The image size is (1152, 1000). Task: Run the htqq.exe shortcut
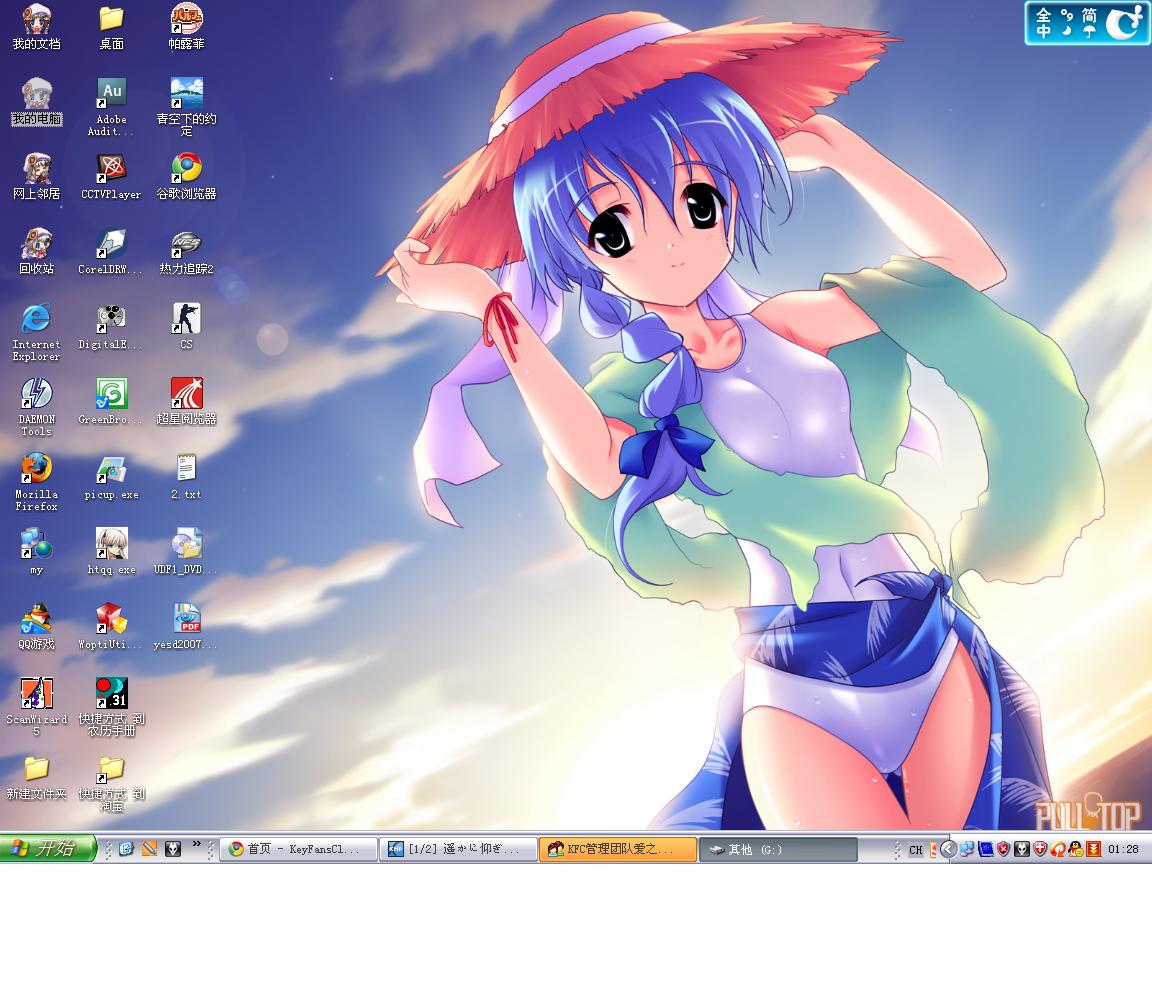click(x=112, y=552)
